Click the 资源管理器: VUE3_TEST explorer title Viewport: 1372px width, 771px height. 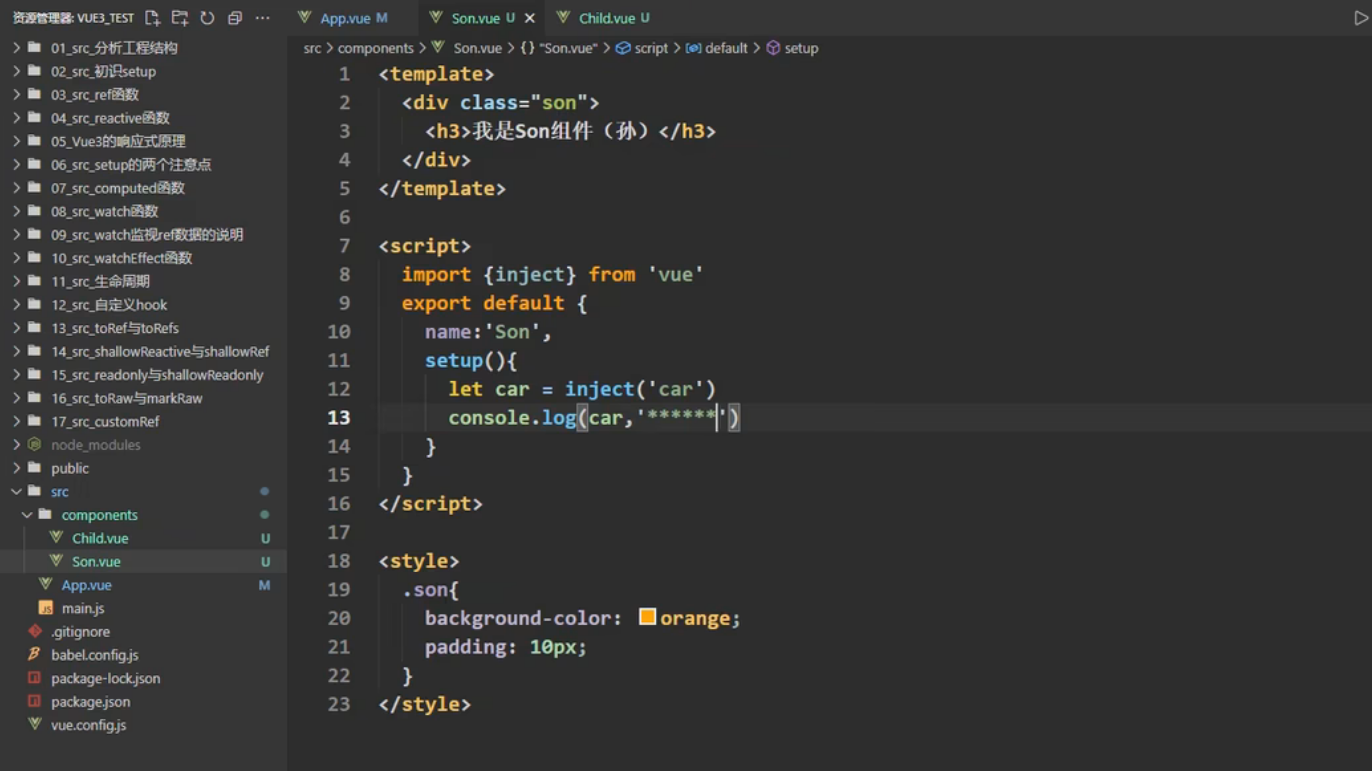(73, 18)
